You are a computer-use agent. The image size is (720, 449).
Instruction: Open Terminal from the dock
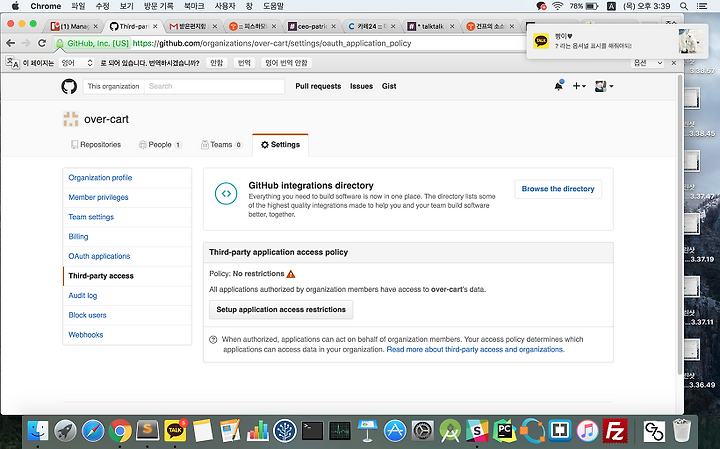pyautogui.click(x=312, y=431)
